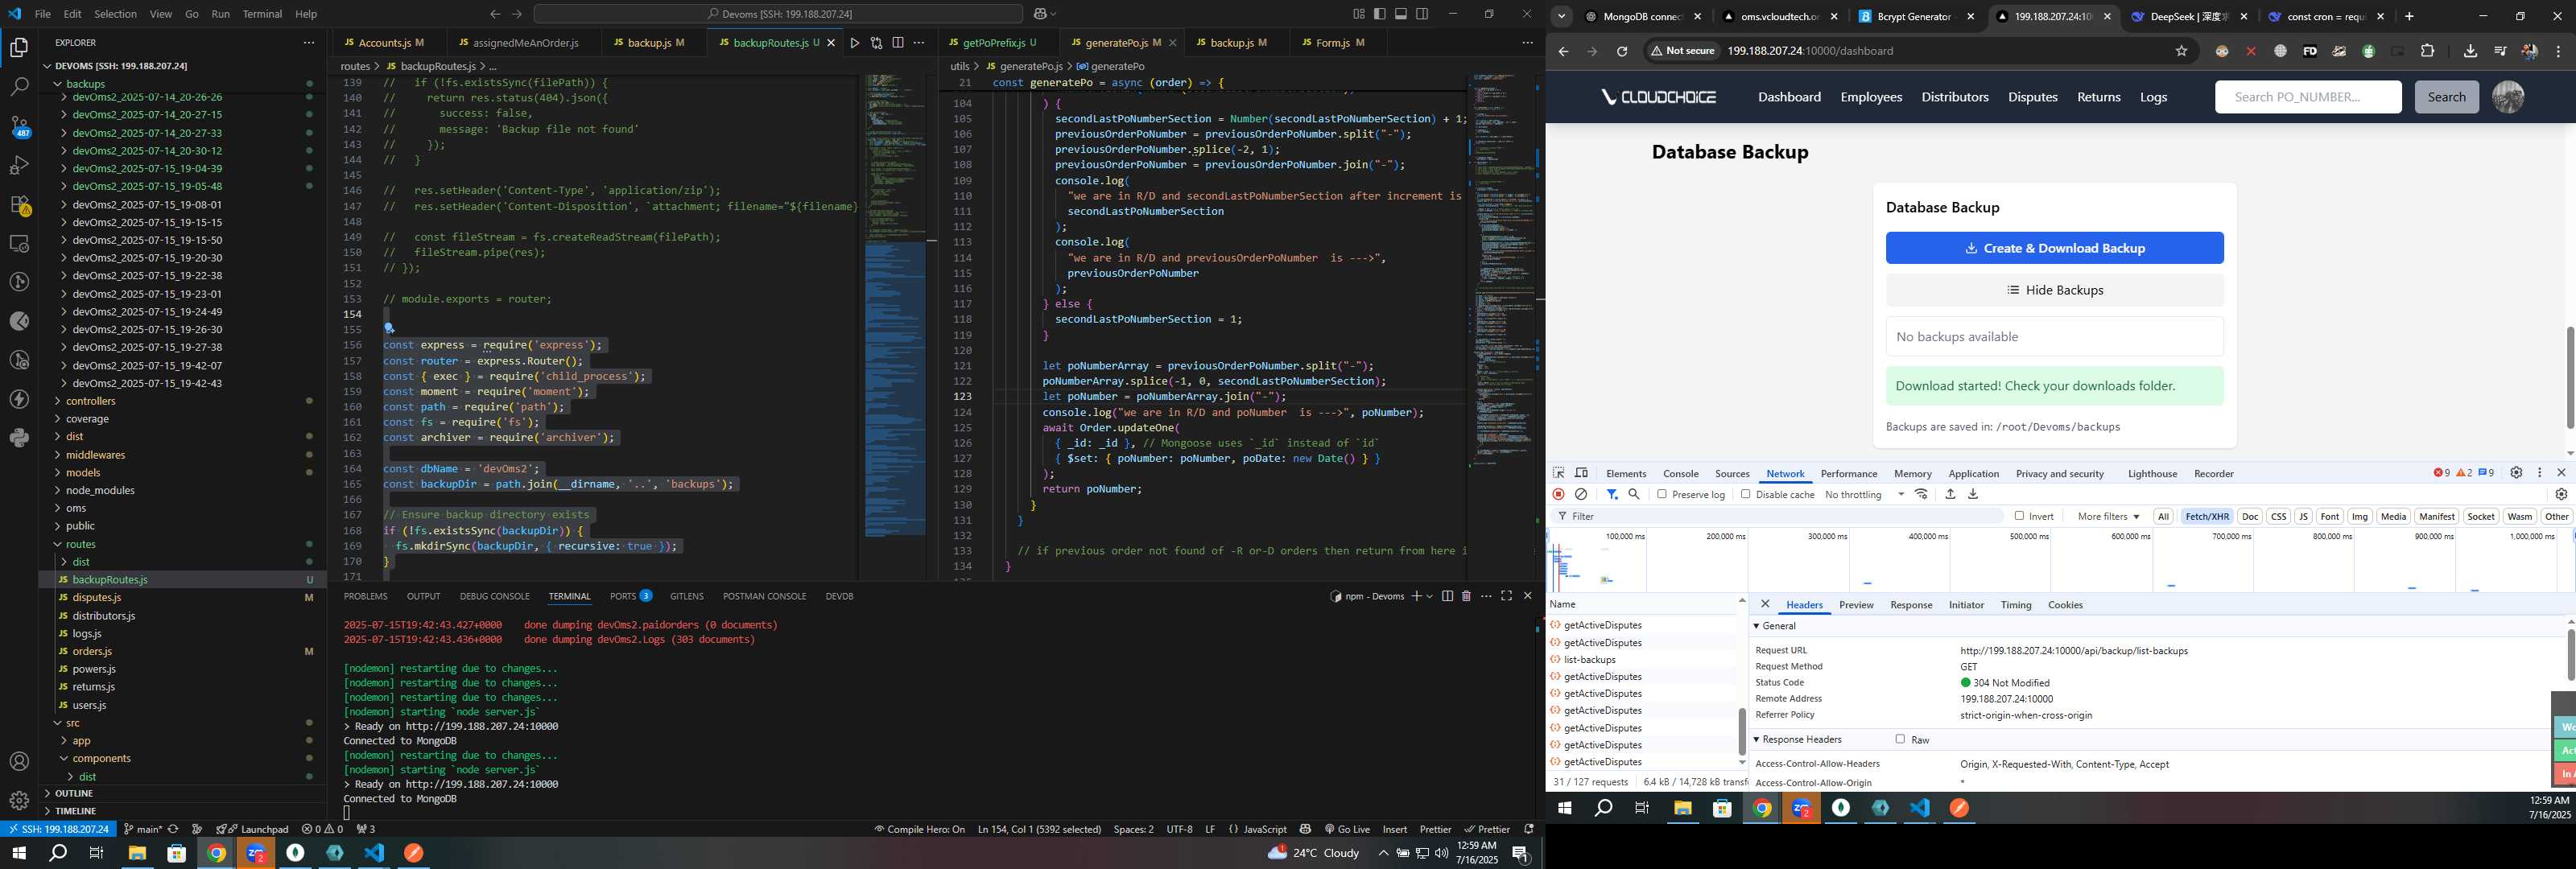Open the Disputes navbar link
Viewport: 2576px width, 869px height.
pyautogui.click(x=2032, y=97)
